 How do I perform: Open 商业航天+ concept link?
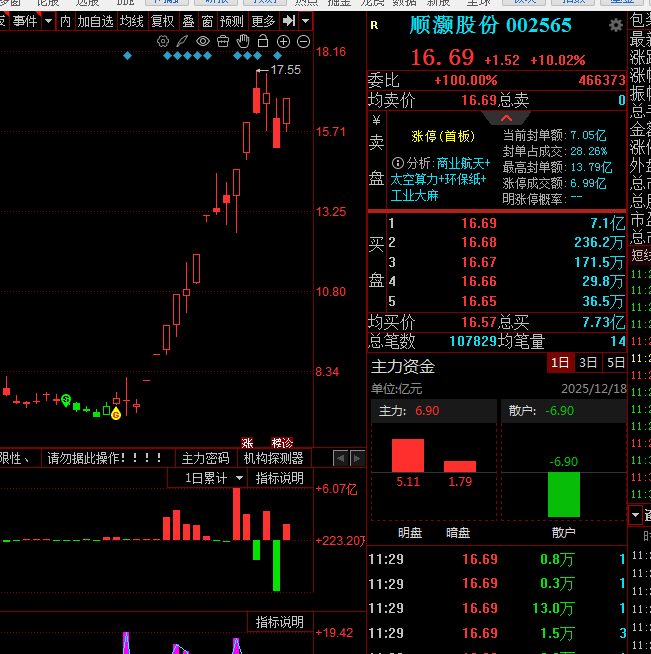[463, 163]
